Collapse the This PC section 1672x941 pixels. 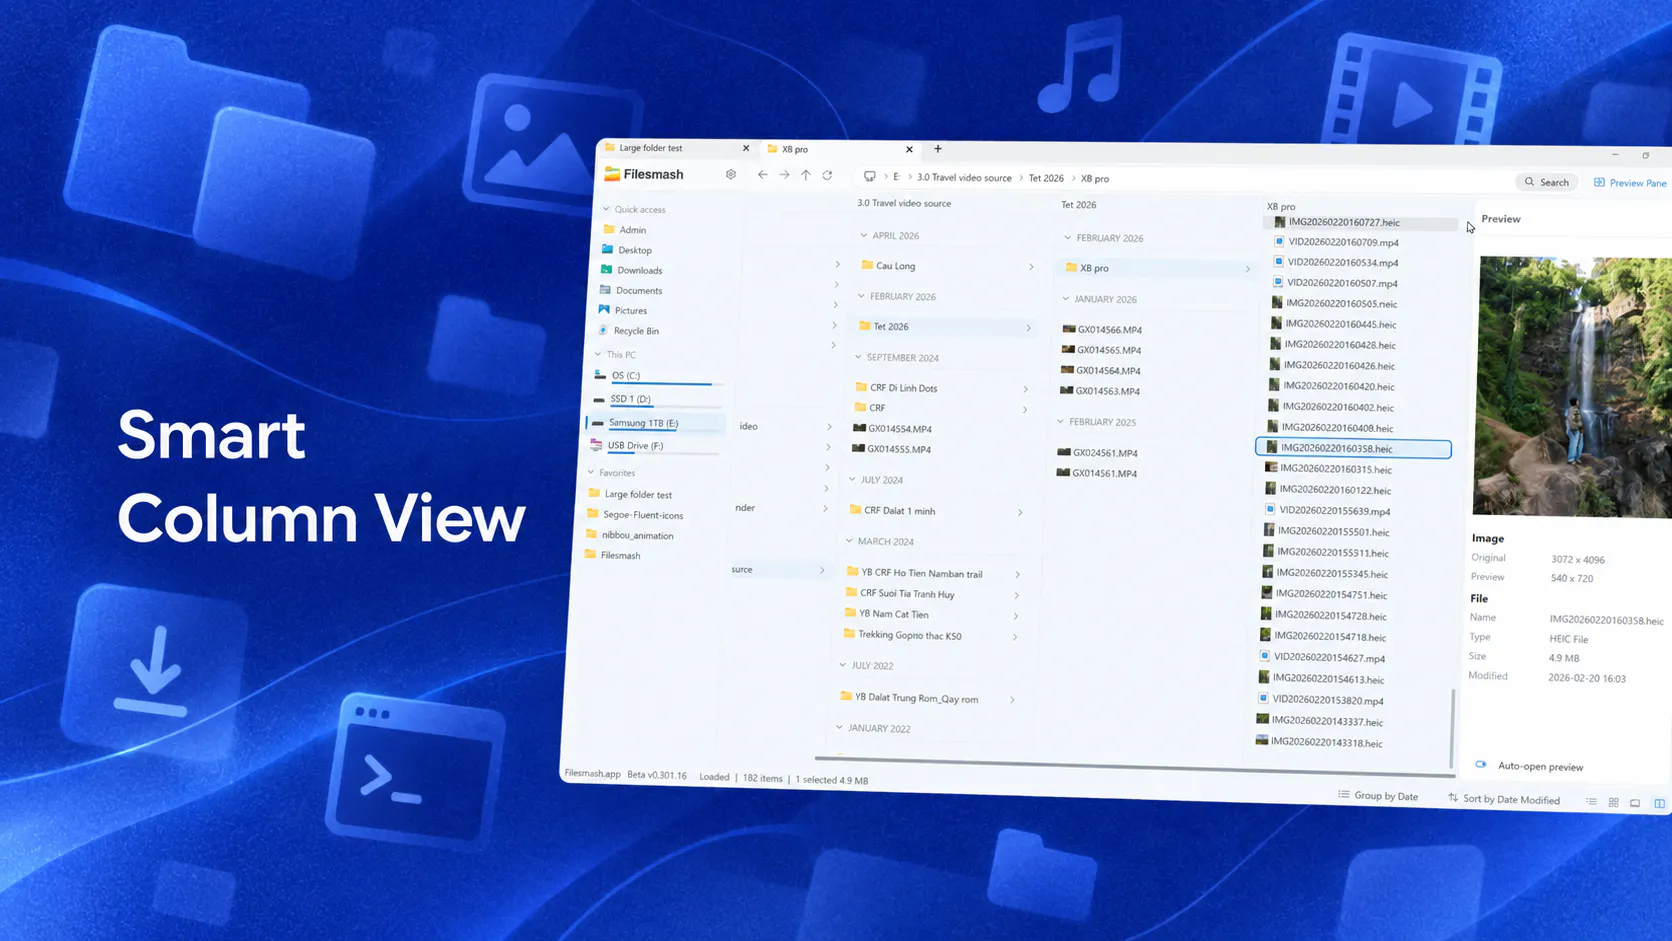click(x=598, y=354)
